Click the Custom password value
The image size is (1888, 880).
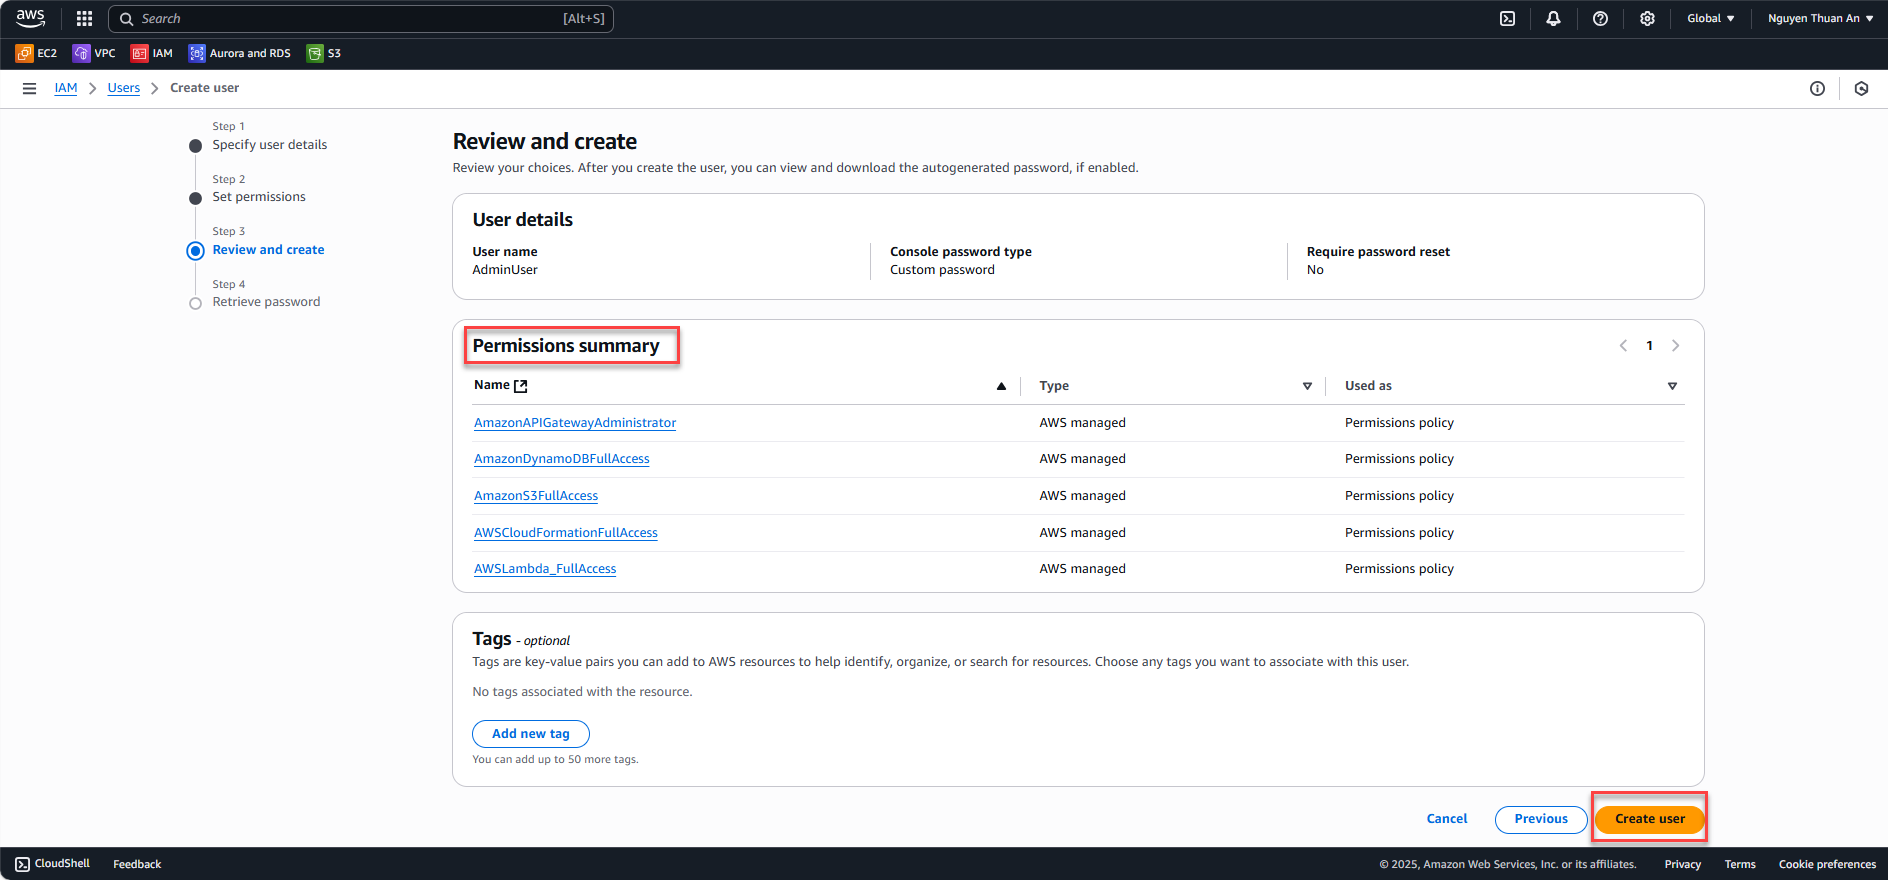(942, 270)
